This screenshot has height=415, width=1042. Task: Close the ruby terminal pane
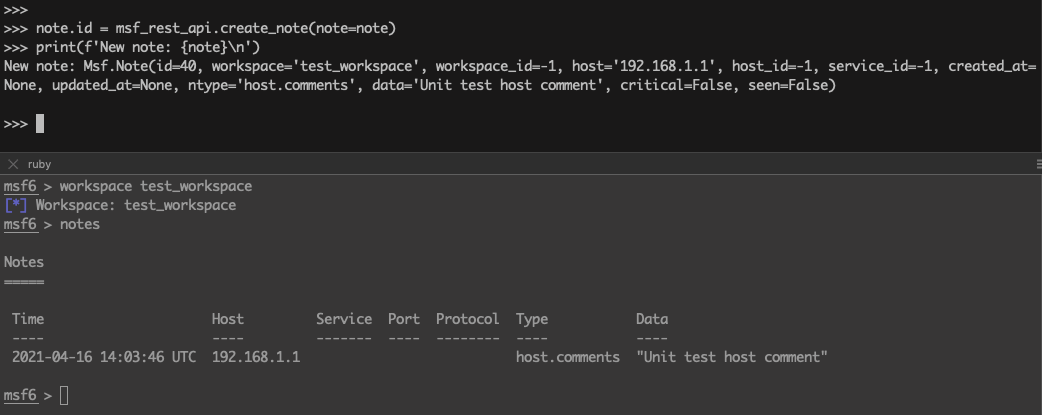(13, 164)
